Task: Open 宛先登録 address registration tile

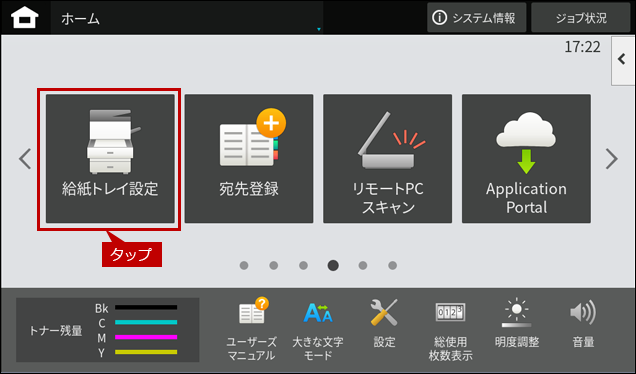Action: click(249, 159)
